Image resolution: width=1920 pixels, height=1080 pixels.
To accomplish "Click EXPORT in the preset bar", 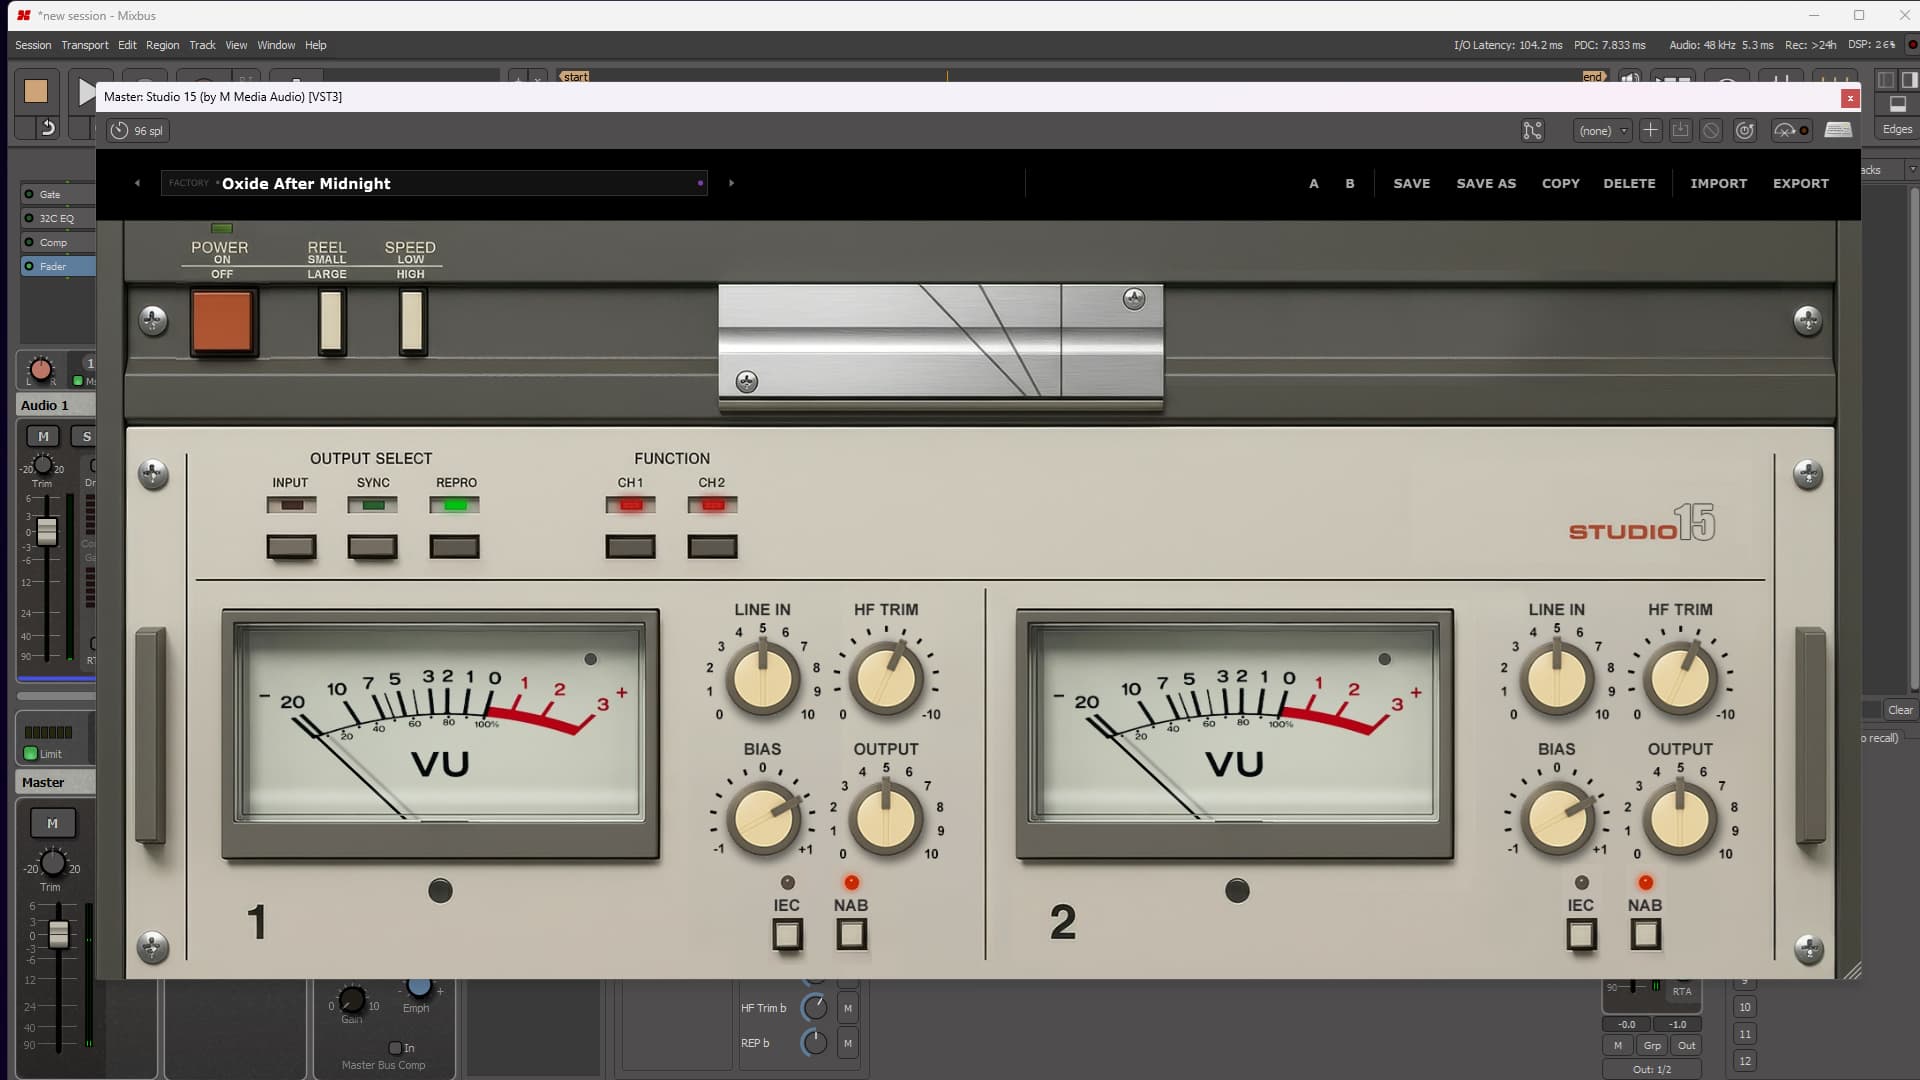I will pyautogui.click(x=1801, y=184).
